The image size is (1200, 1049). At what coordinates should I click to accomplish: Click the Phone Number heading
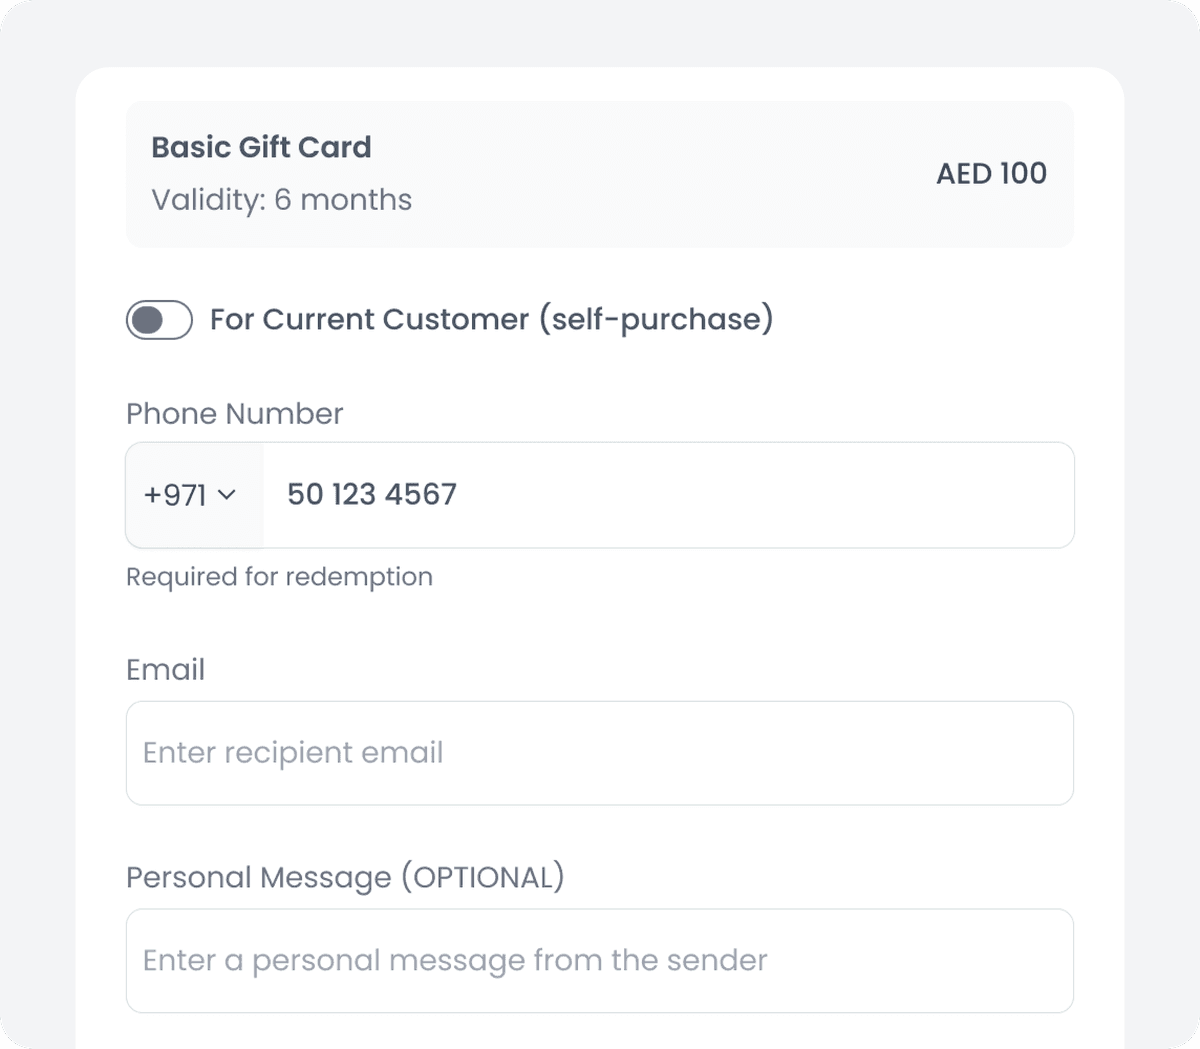[x=234, y=413]
